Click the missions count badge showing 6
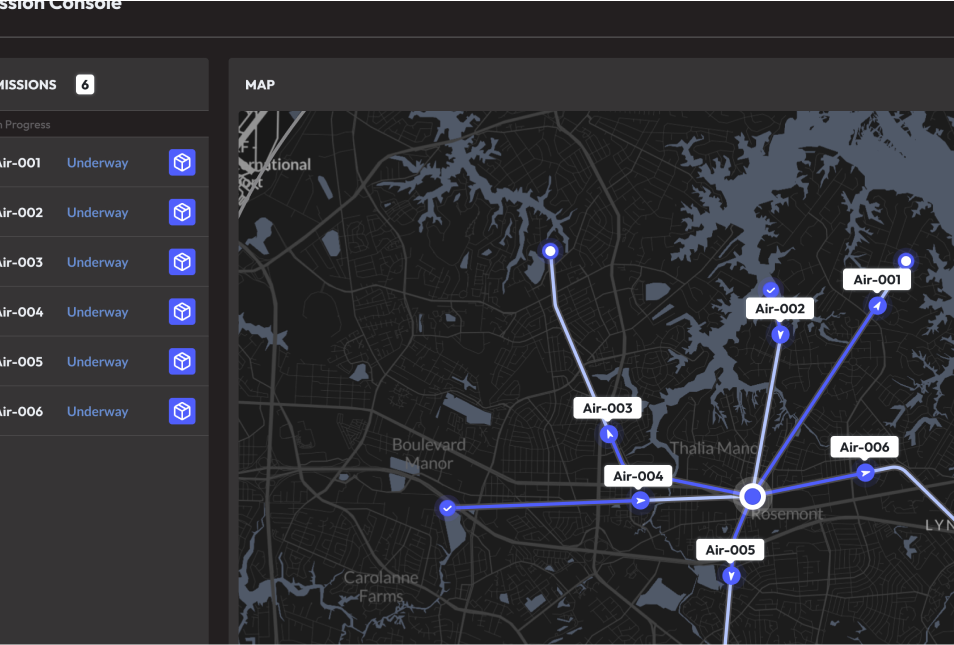954x645 pixels. point(85,85)
